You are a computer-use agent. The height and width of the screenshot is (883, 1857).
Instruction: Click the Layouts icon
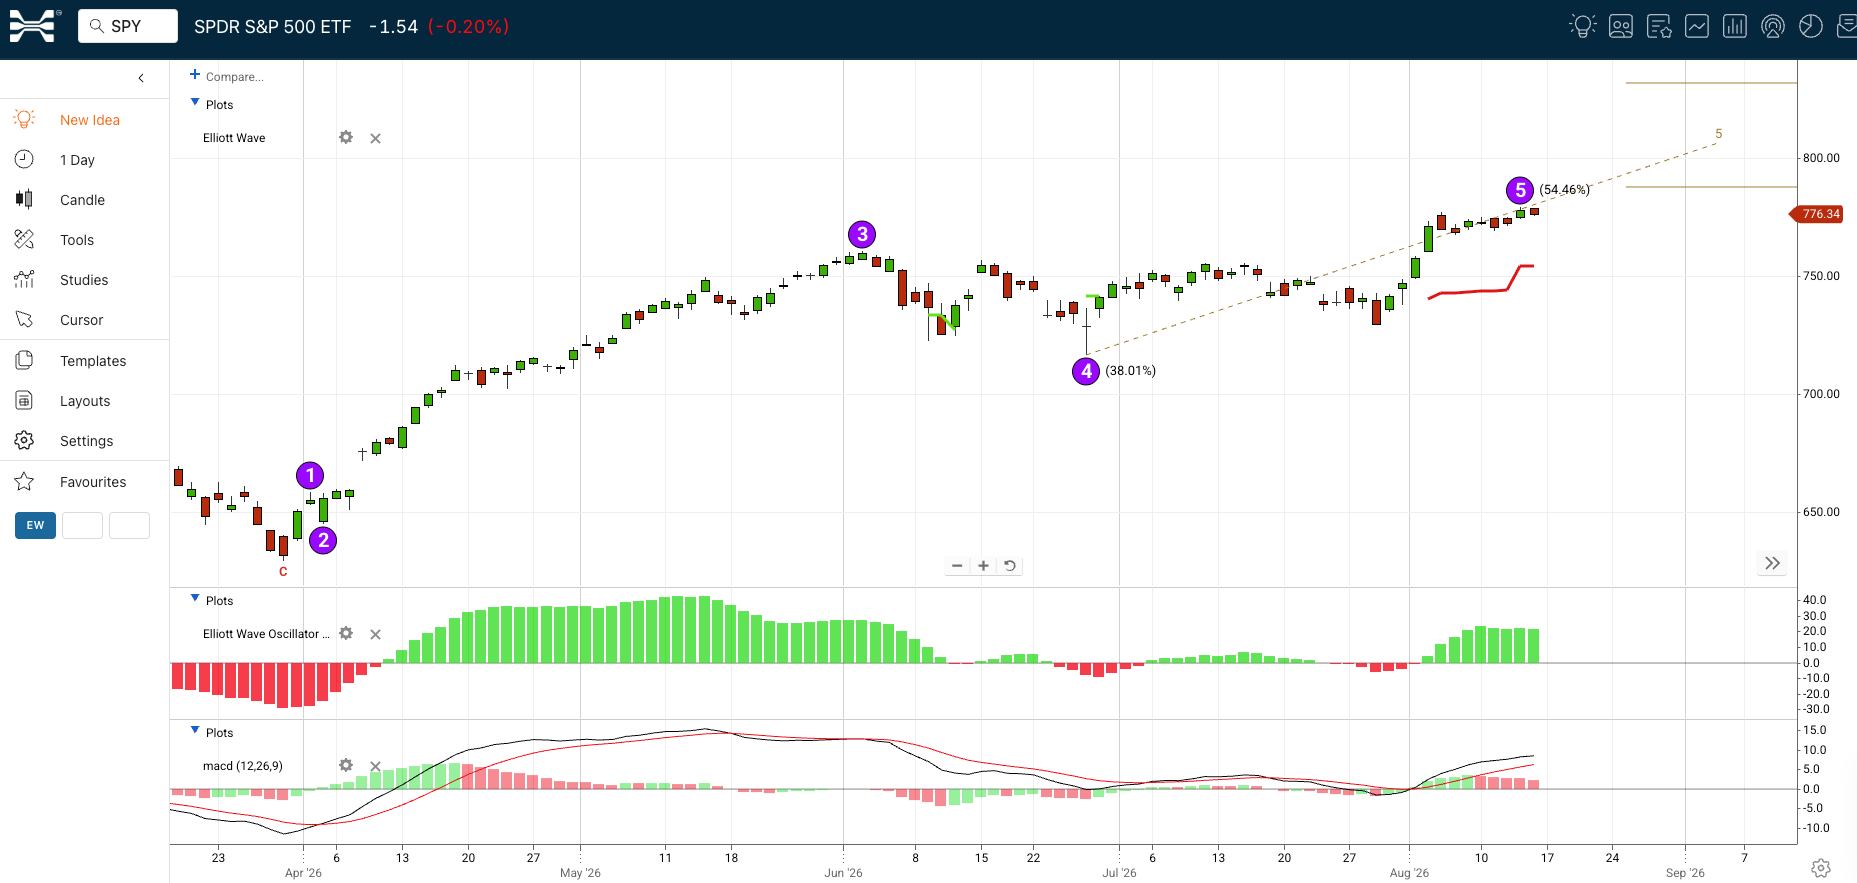(24, 400)
